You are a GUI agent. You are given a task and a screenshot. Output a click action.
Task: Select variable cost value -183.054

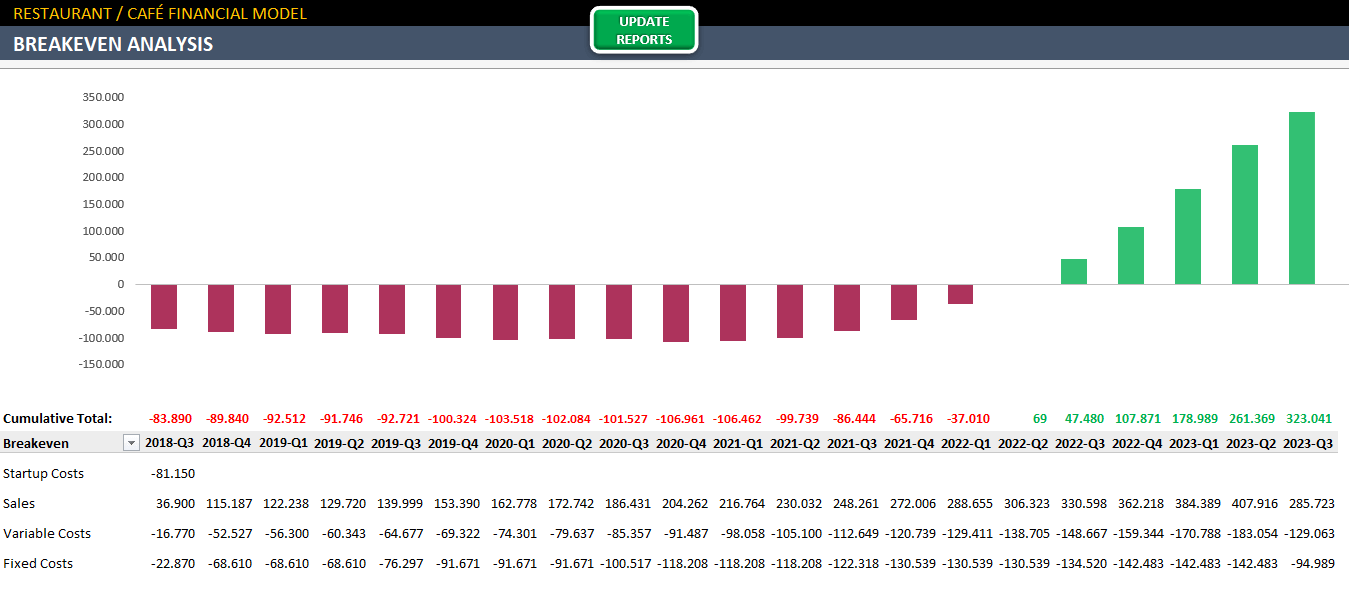1253,533
